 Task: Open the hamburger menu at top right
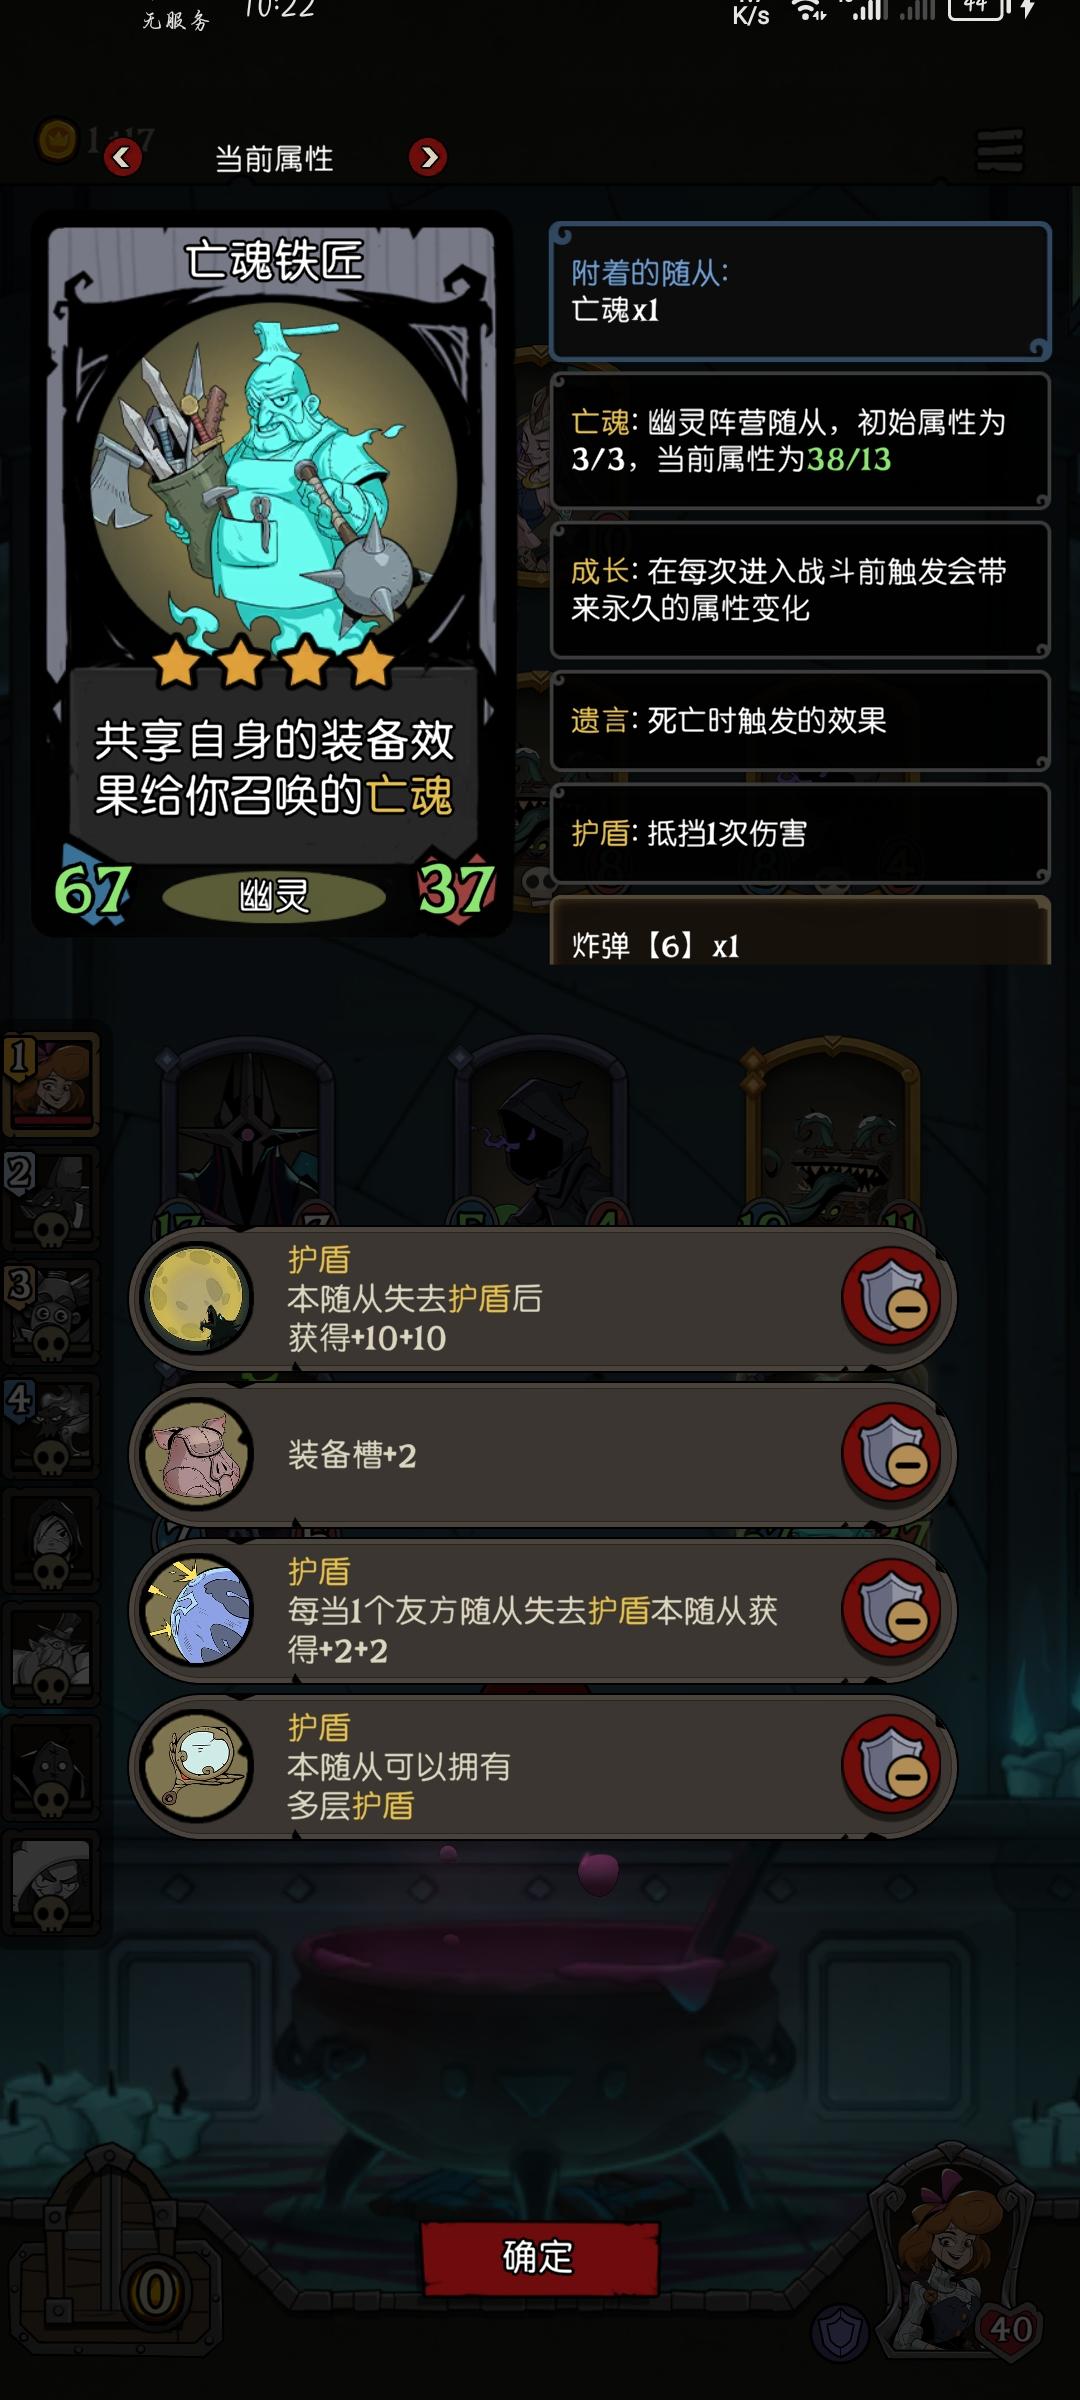coord(1000,151)
